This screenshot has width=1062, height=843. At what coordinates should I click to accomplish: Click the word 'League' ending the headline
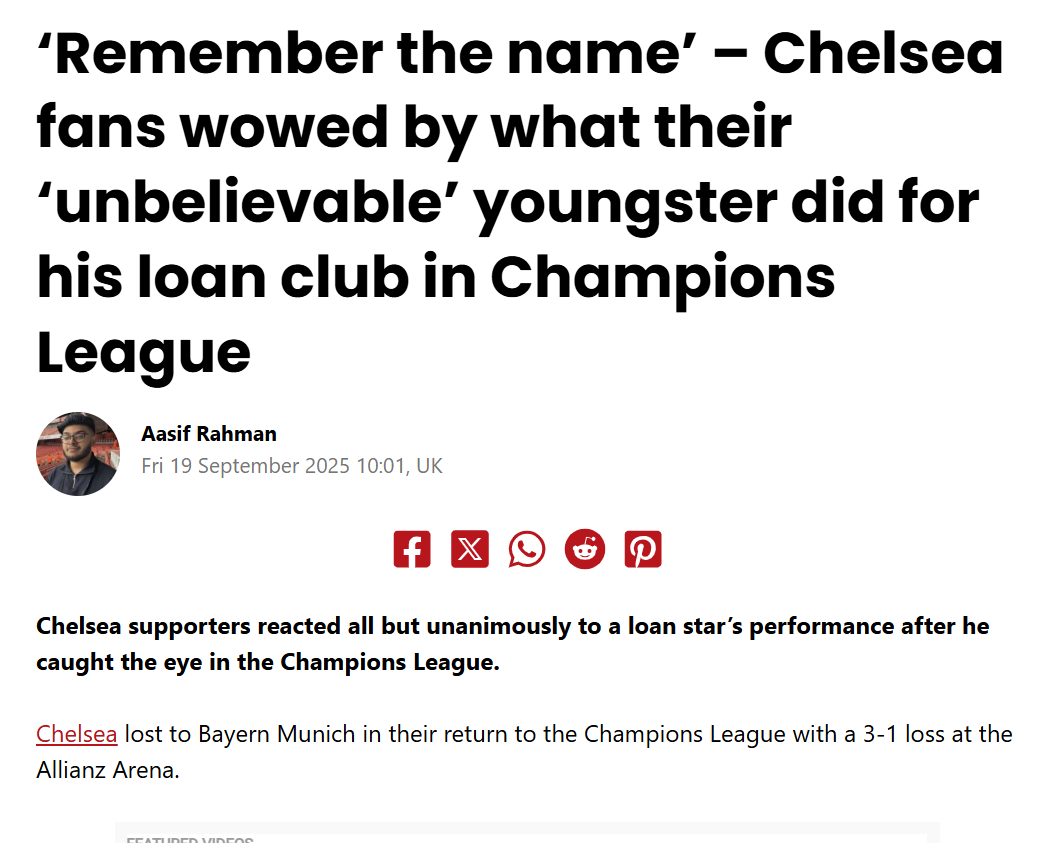pos(143,352)
